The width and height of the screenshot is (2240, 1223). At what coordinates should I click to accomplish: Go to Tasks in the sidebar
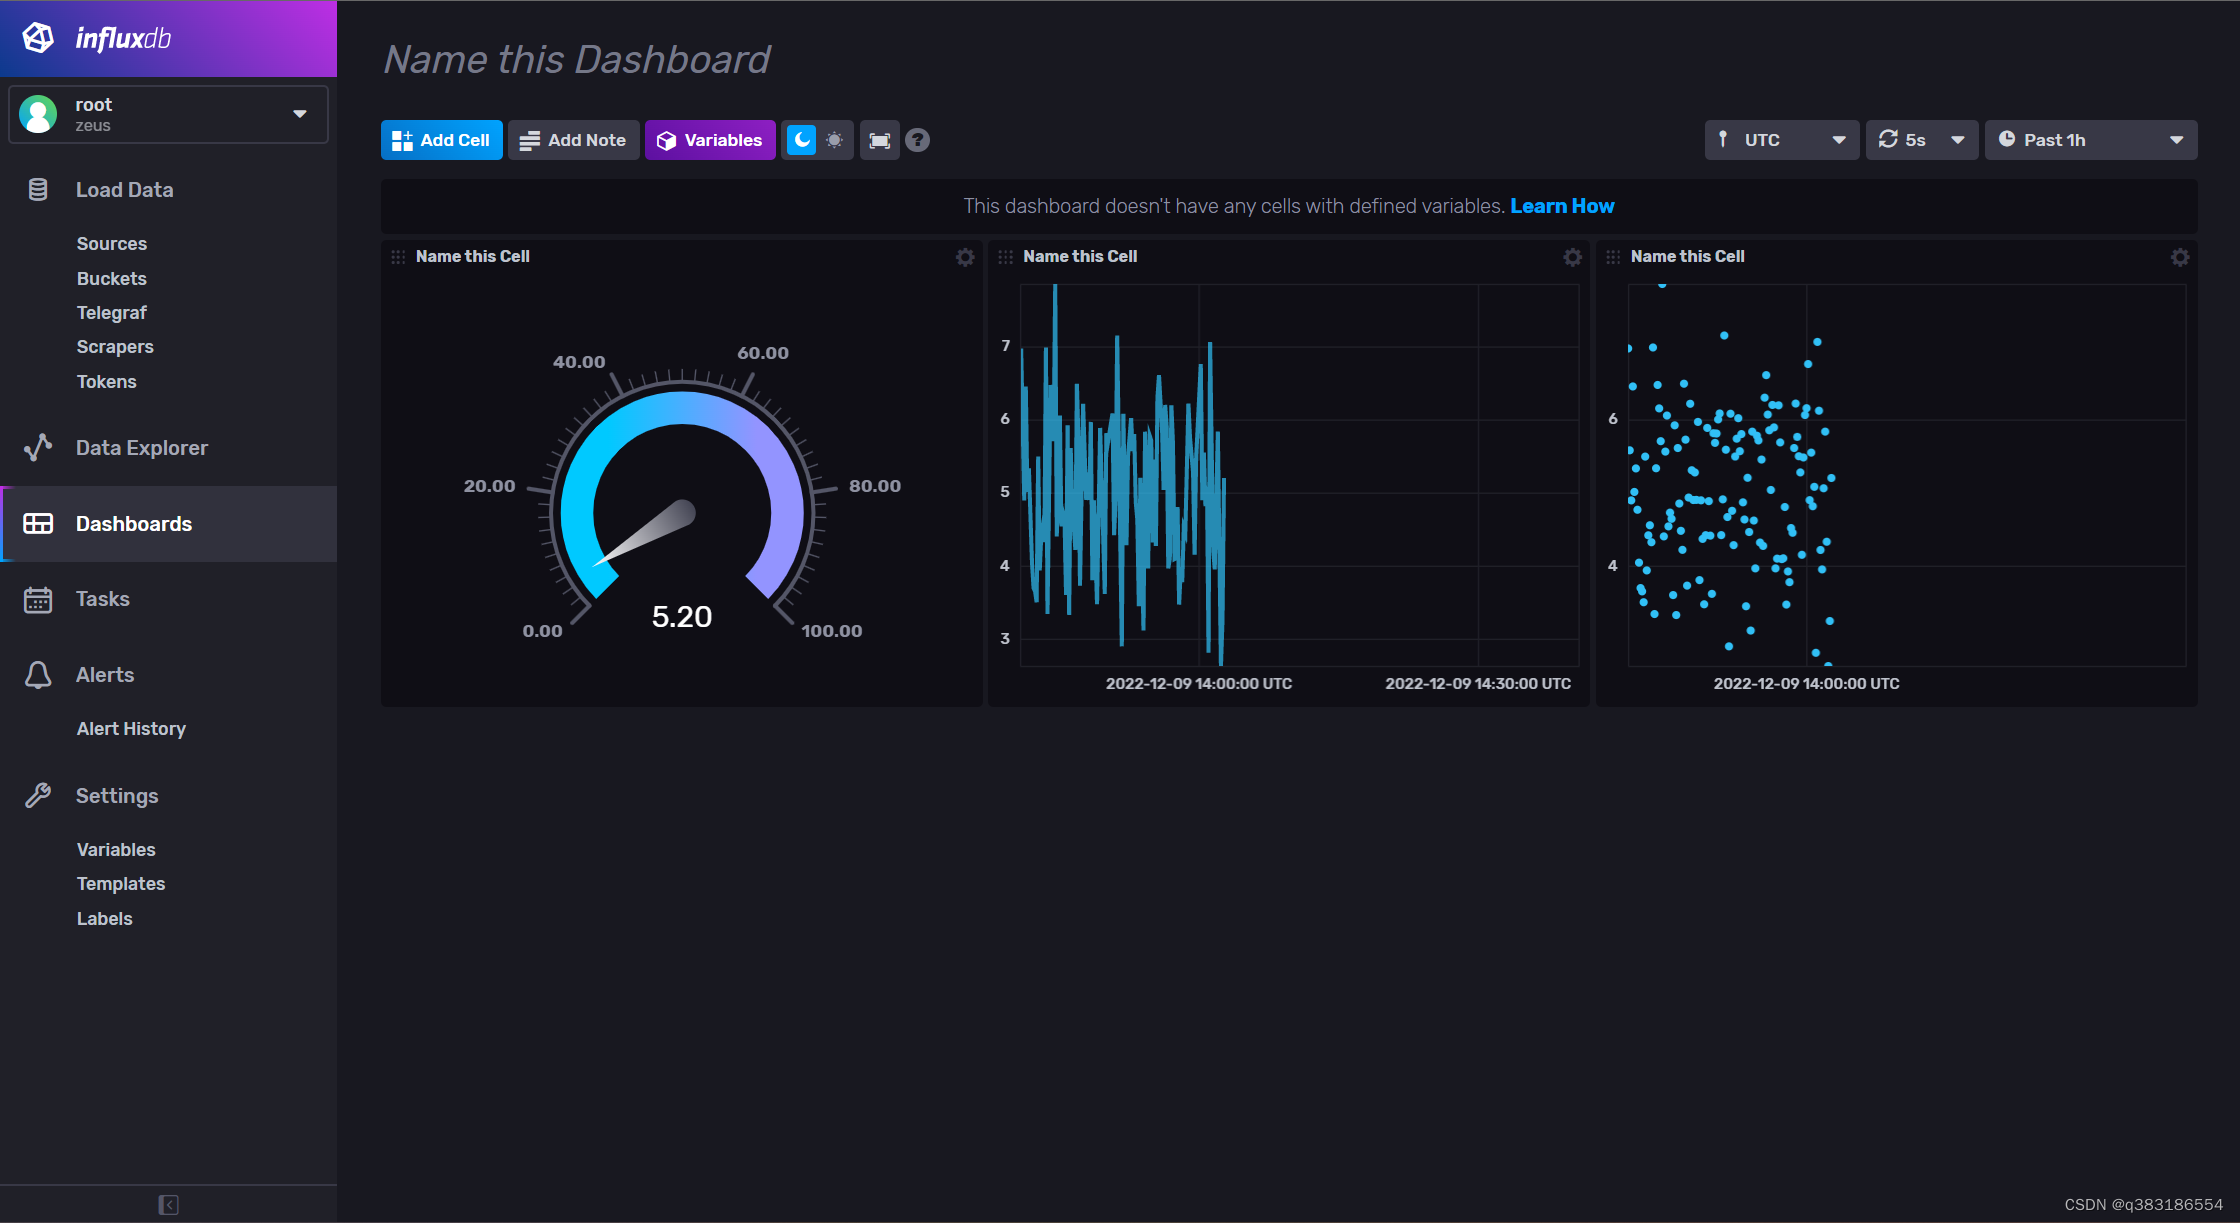point(103,599)
